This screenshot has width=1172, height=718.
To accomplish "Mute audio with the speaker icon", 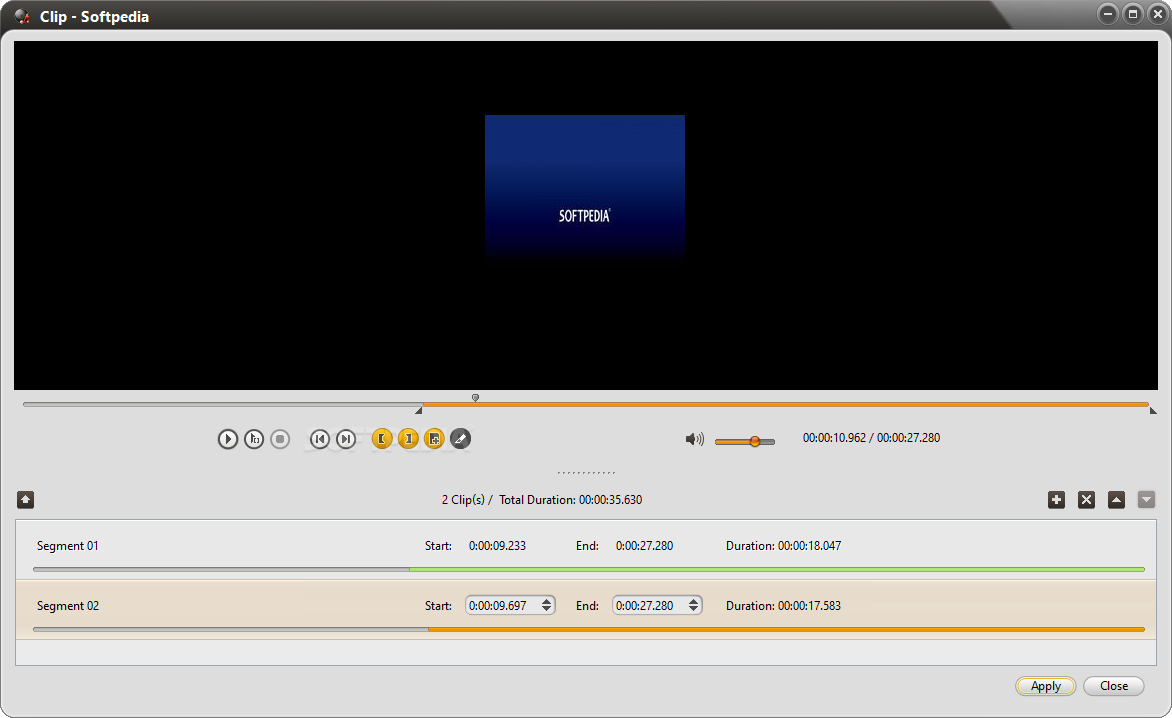I will tap(694, 439).
